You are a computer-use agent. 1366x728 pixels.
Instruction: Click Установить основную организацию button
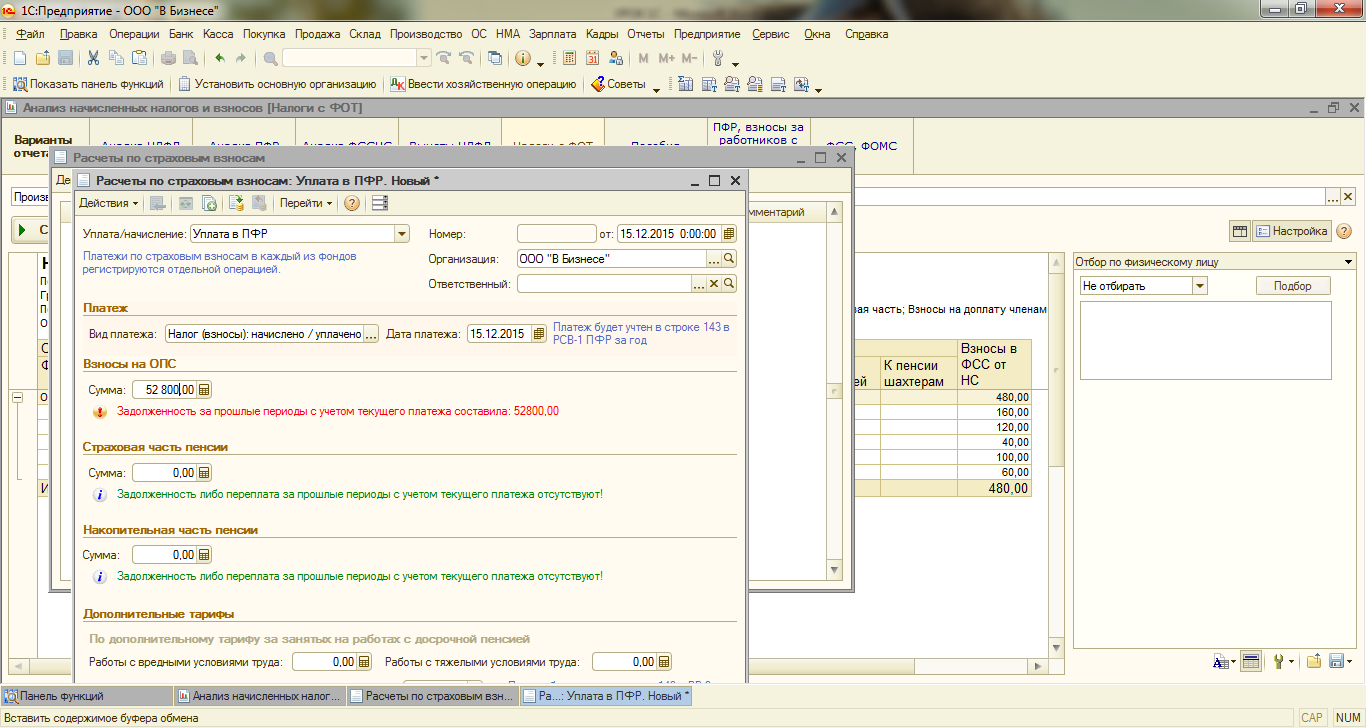278,85
